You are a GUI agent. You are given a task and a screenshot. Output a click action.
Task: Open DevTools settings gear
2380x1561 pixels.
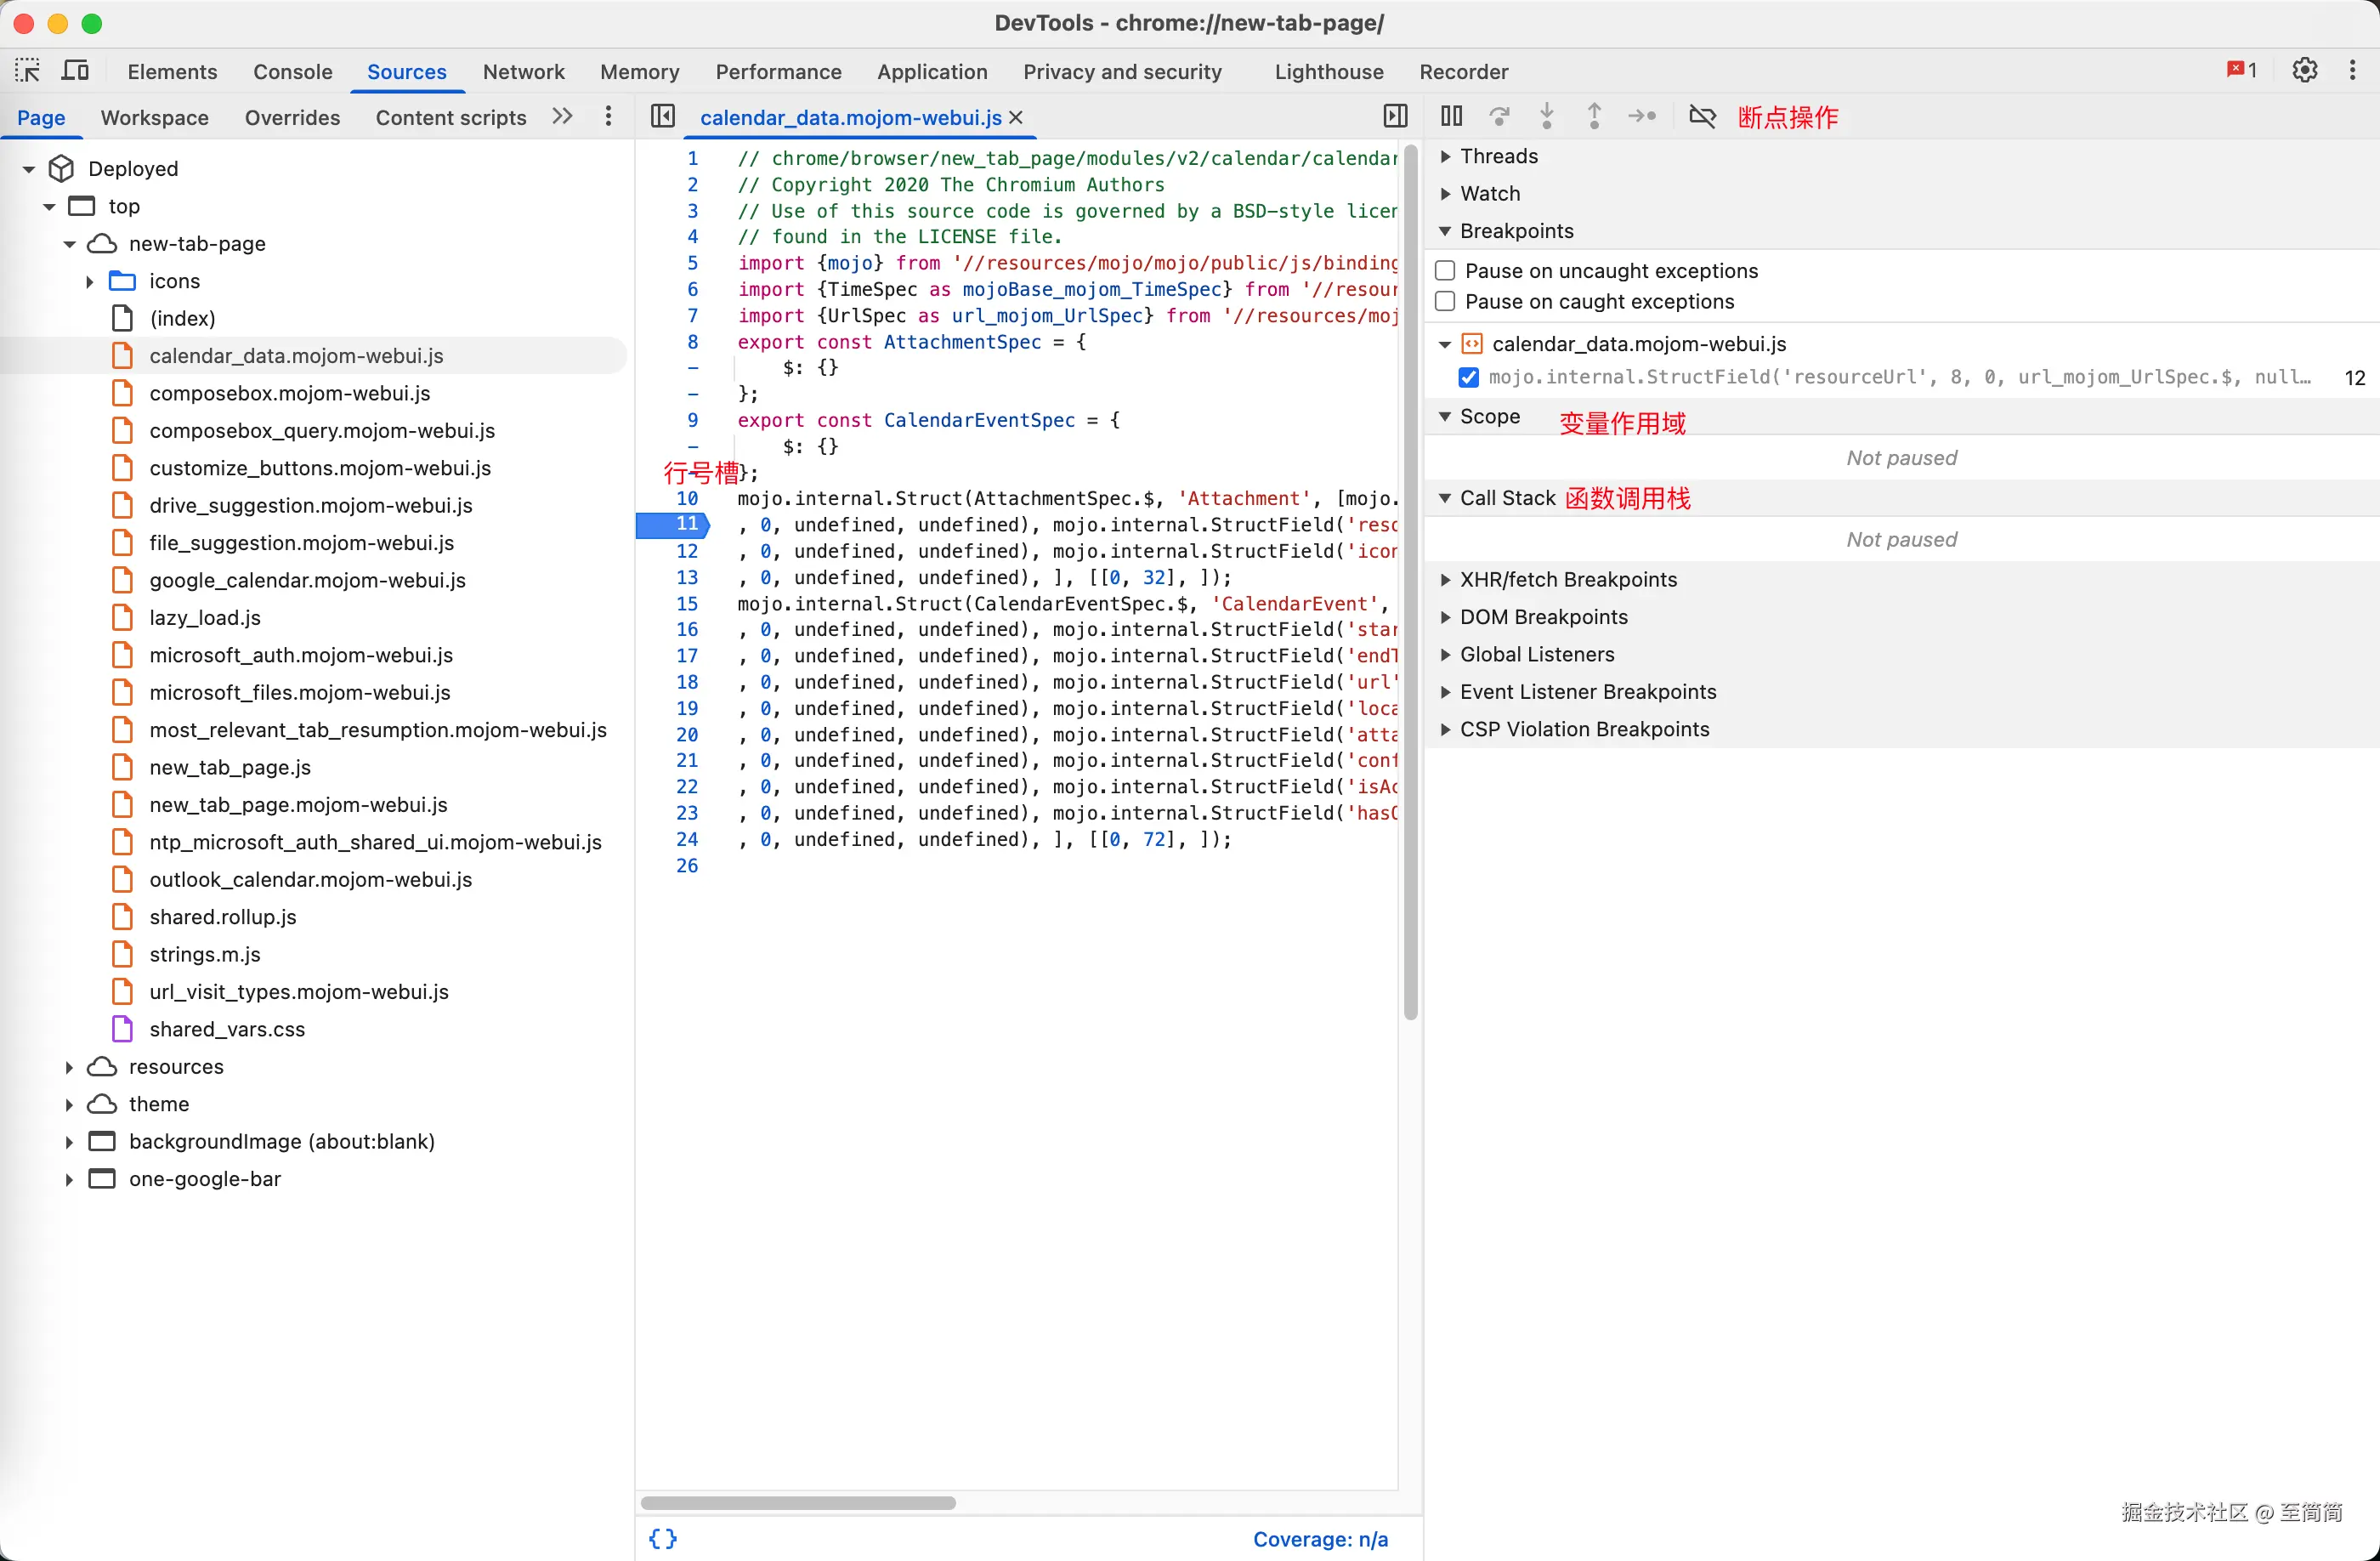tap(2304, 71)
